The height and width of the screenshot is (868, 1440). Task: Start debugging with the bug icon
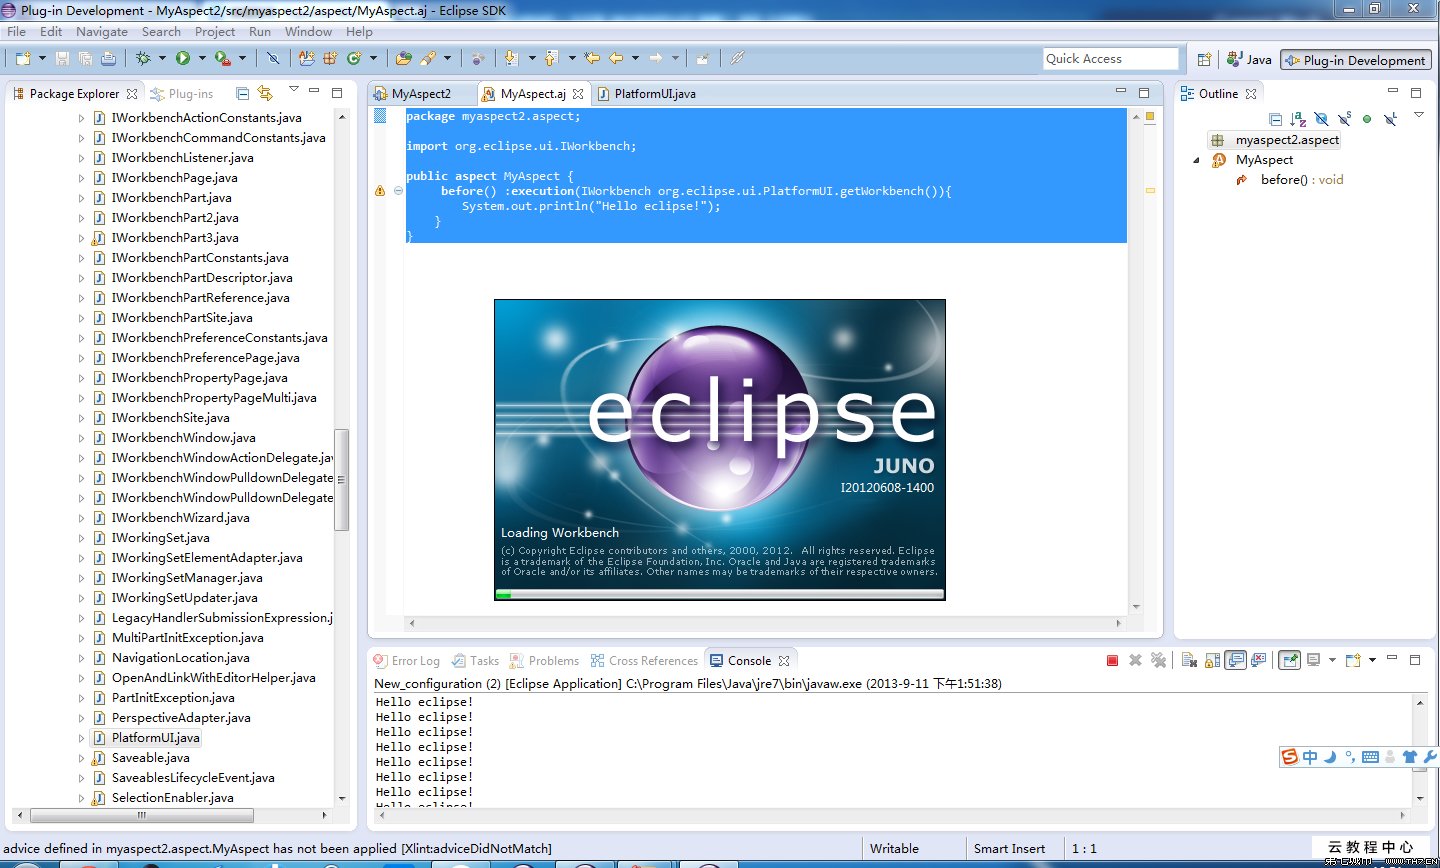[x=143, y=58]
